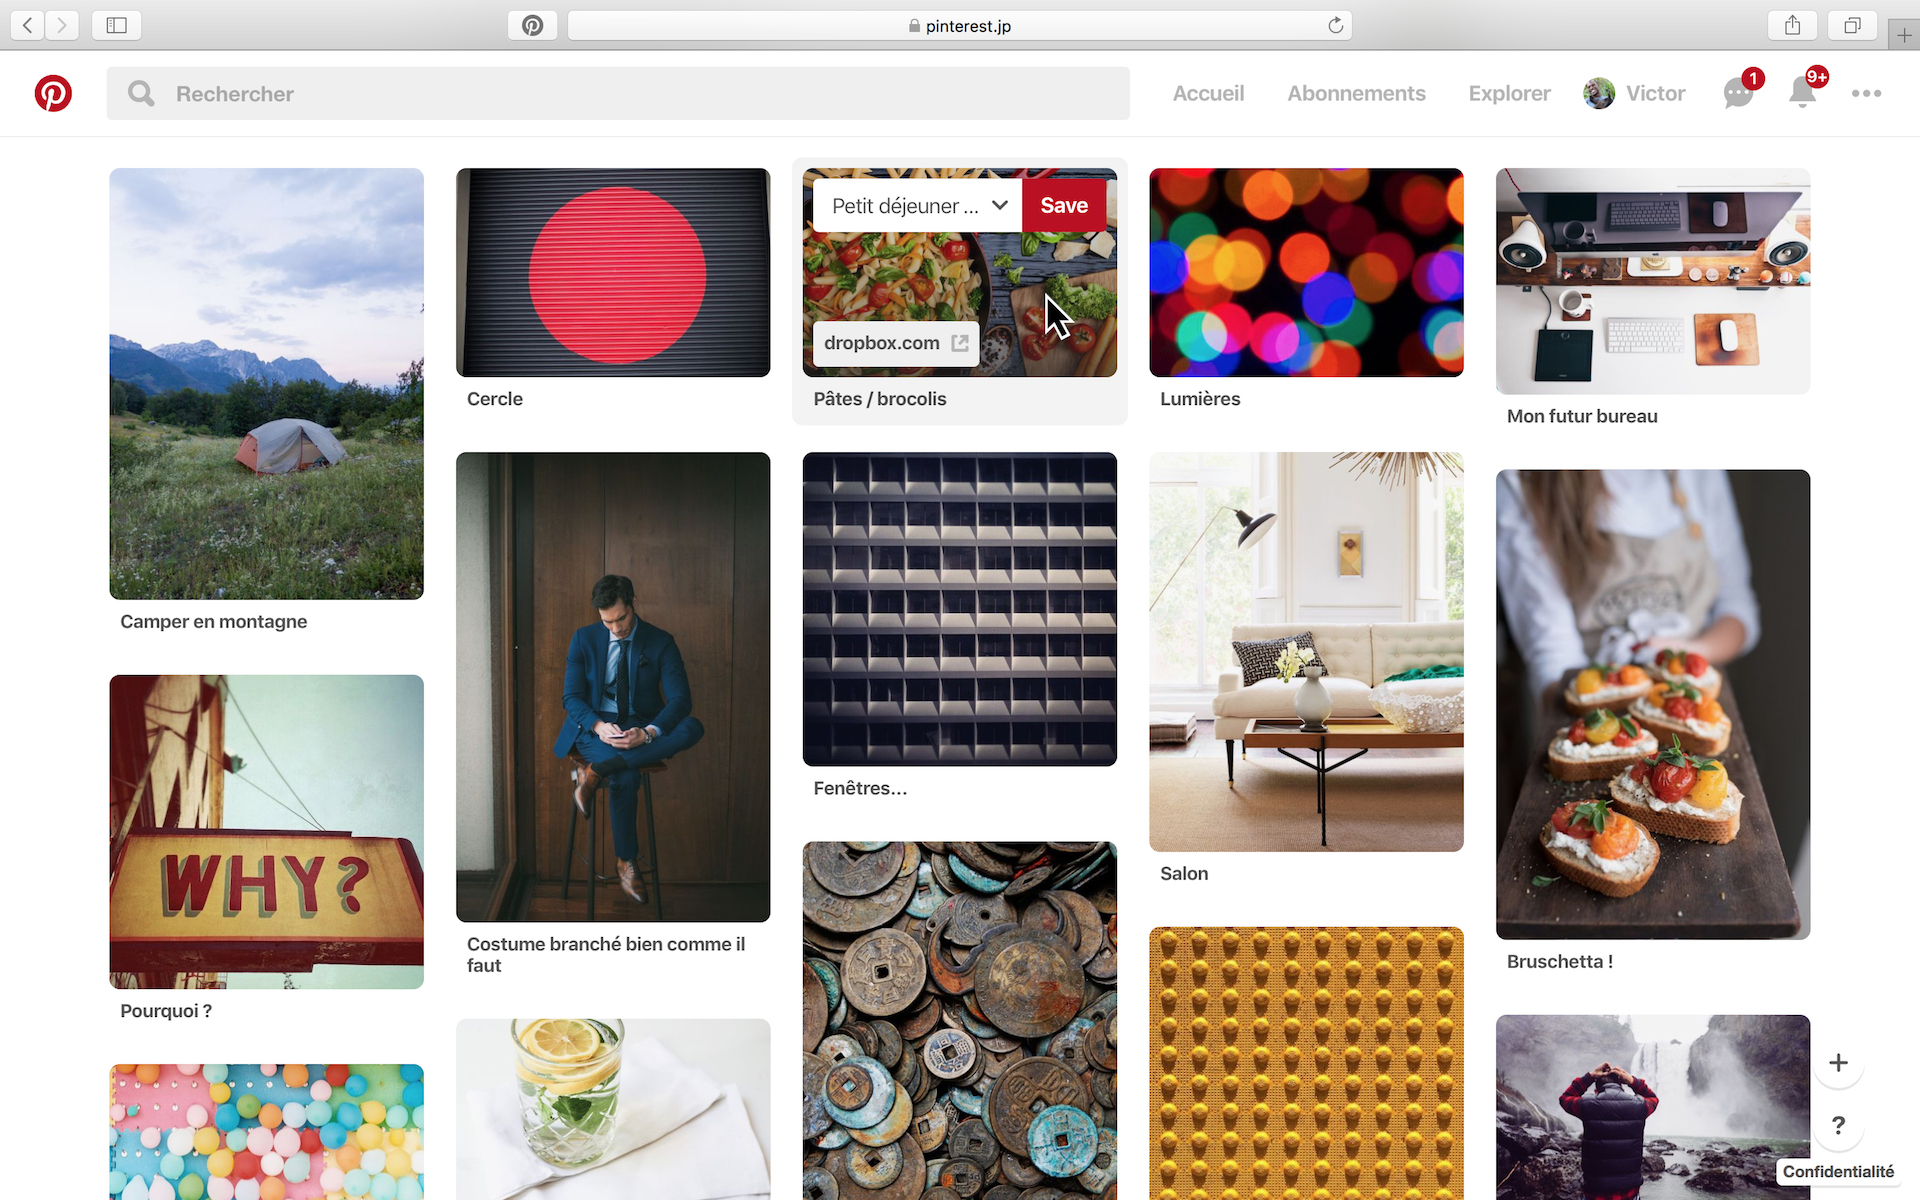The width and height of the screenshot is (1920, 1200).
Task: Click the 'Camper en montagne' pin thumbnail
Action: tap(268, 383)
